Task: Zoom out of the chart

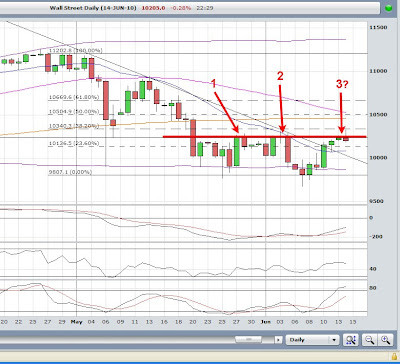Action: tap(369, 340)
